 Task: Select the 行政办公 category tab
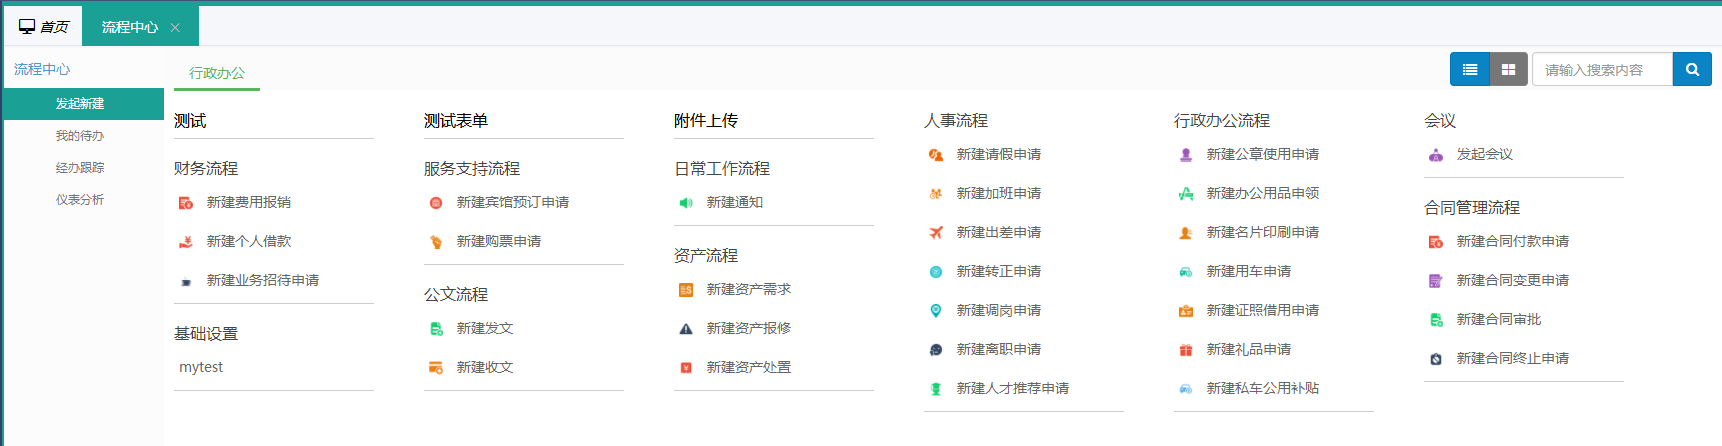point(217,73)
